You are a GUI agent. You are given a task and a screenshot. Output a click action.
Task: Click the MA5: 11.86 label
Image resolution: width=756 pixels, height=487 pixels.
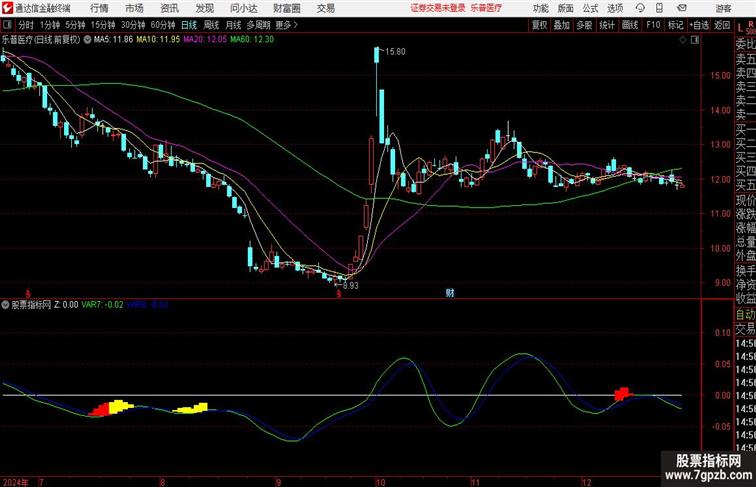(113, 40)
